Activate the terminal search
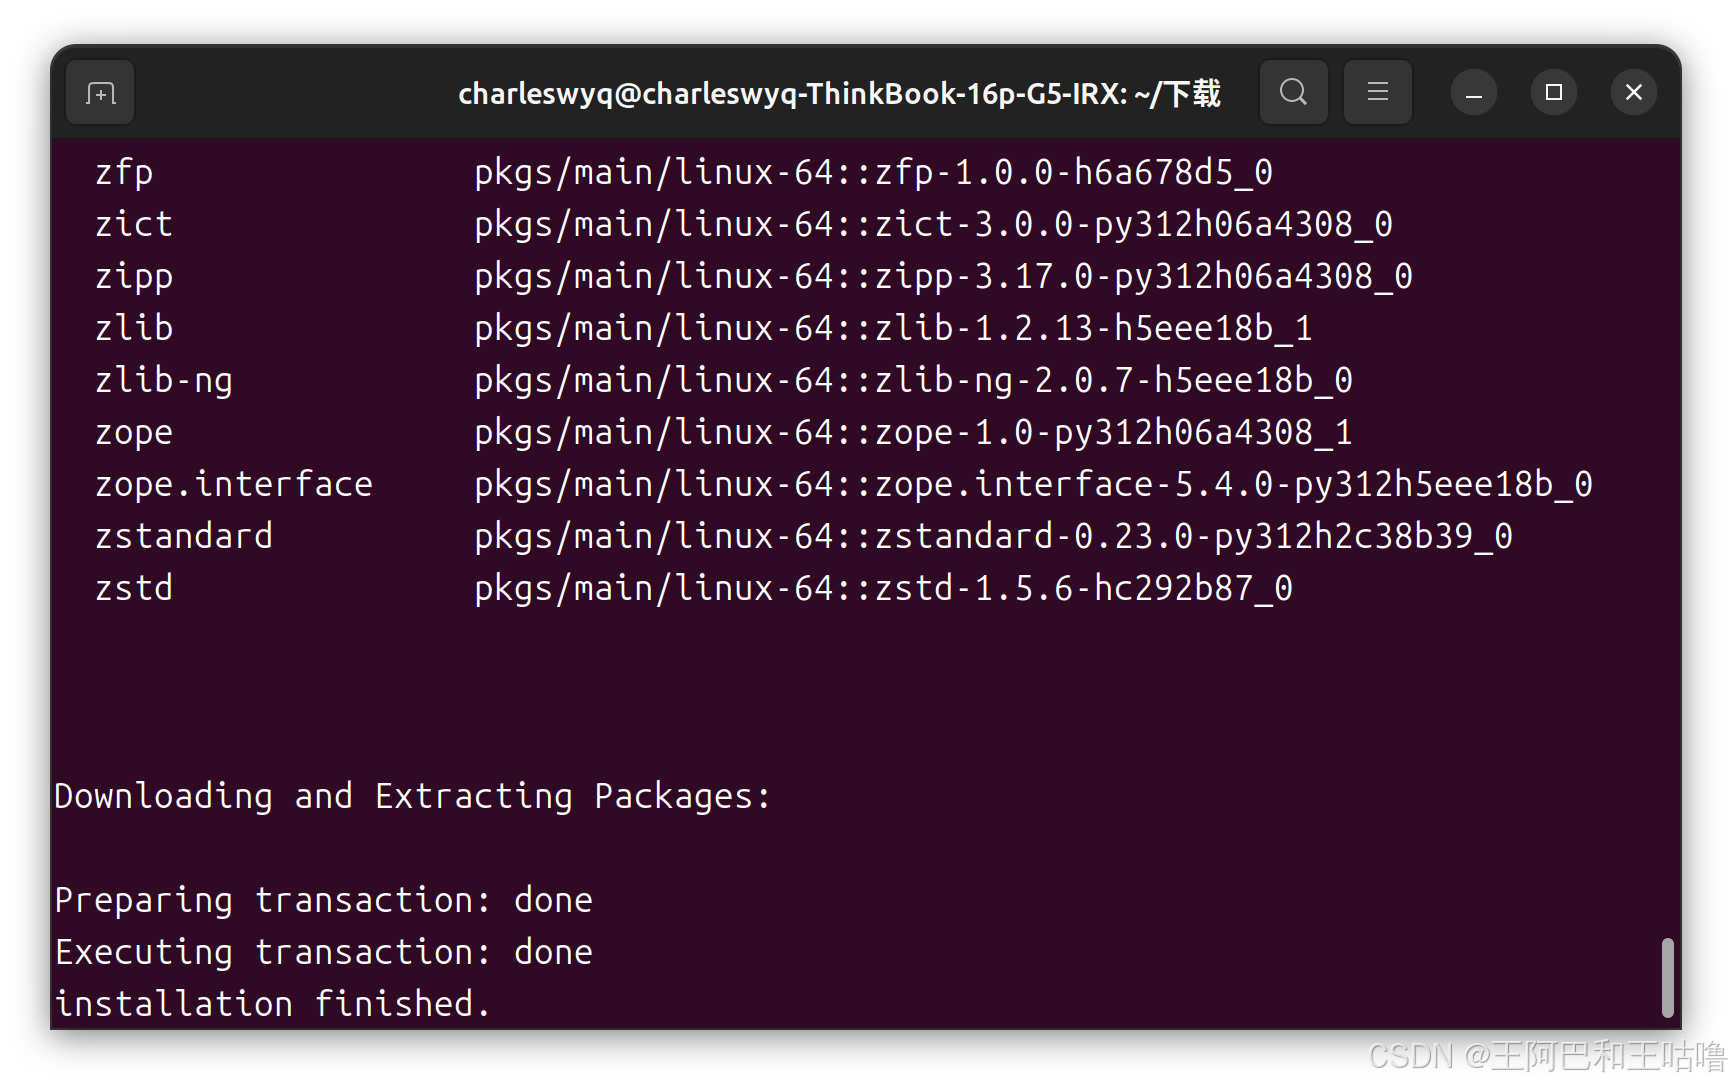The height and width of the screenshot is (1086, 1732). coord(1293,92)
